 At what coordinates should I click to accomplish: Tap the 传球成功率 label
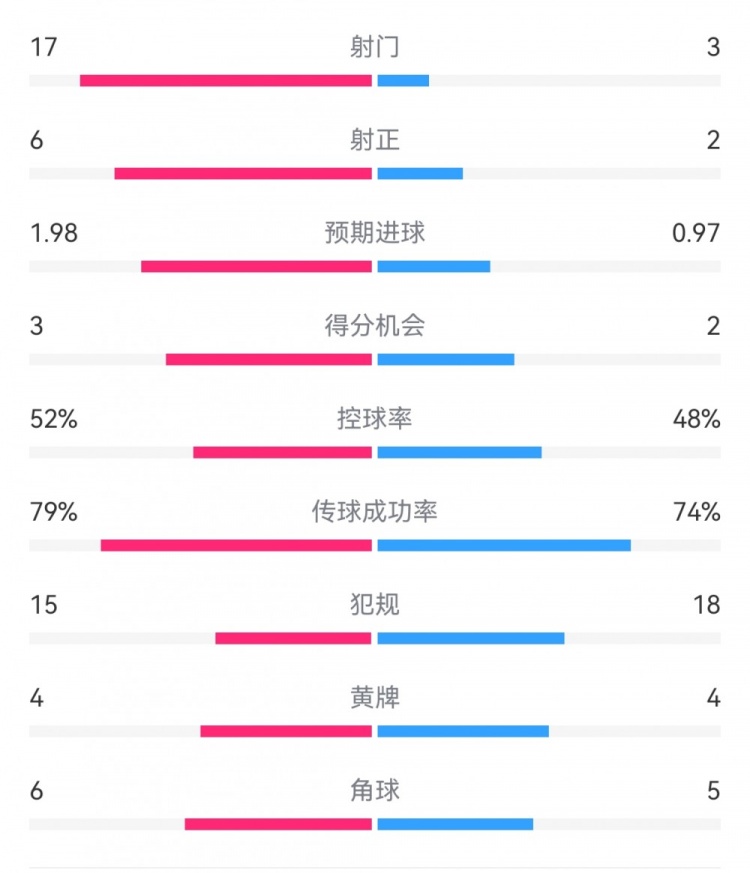click(375, 512)
